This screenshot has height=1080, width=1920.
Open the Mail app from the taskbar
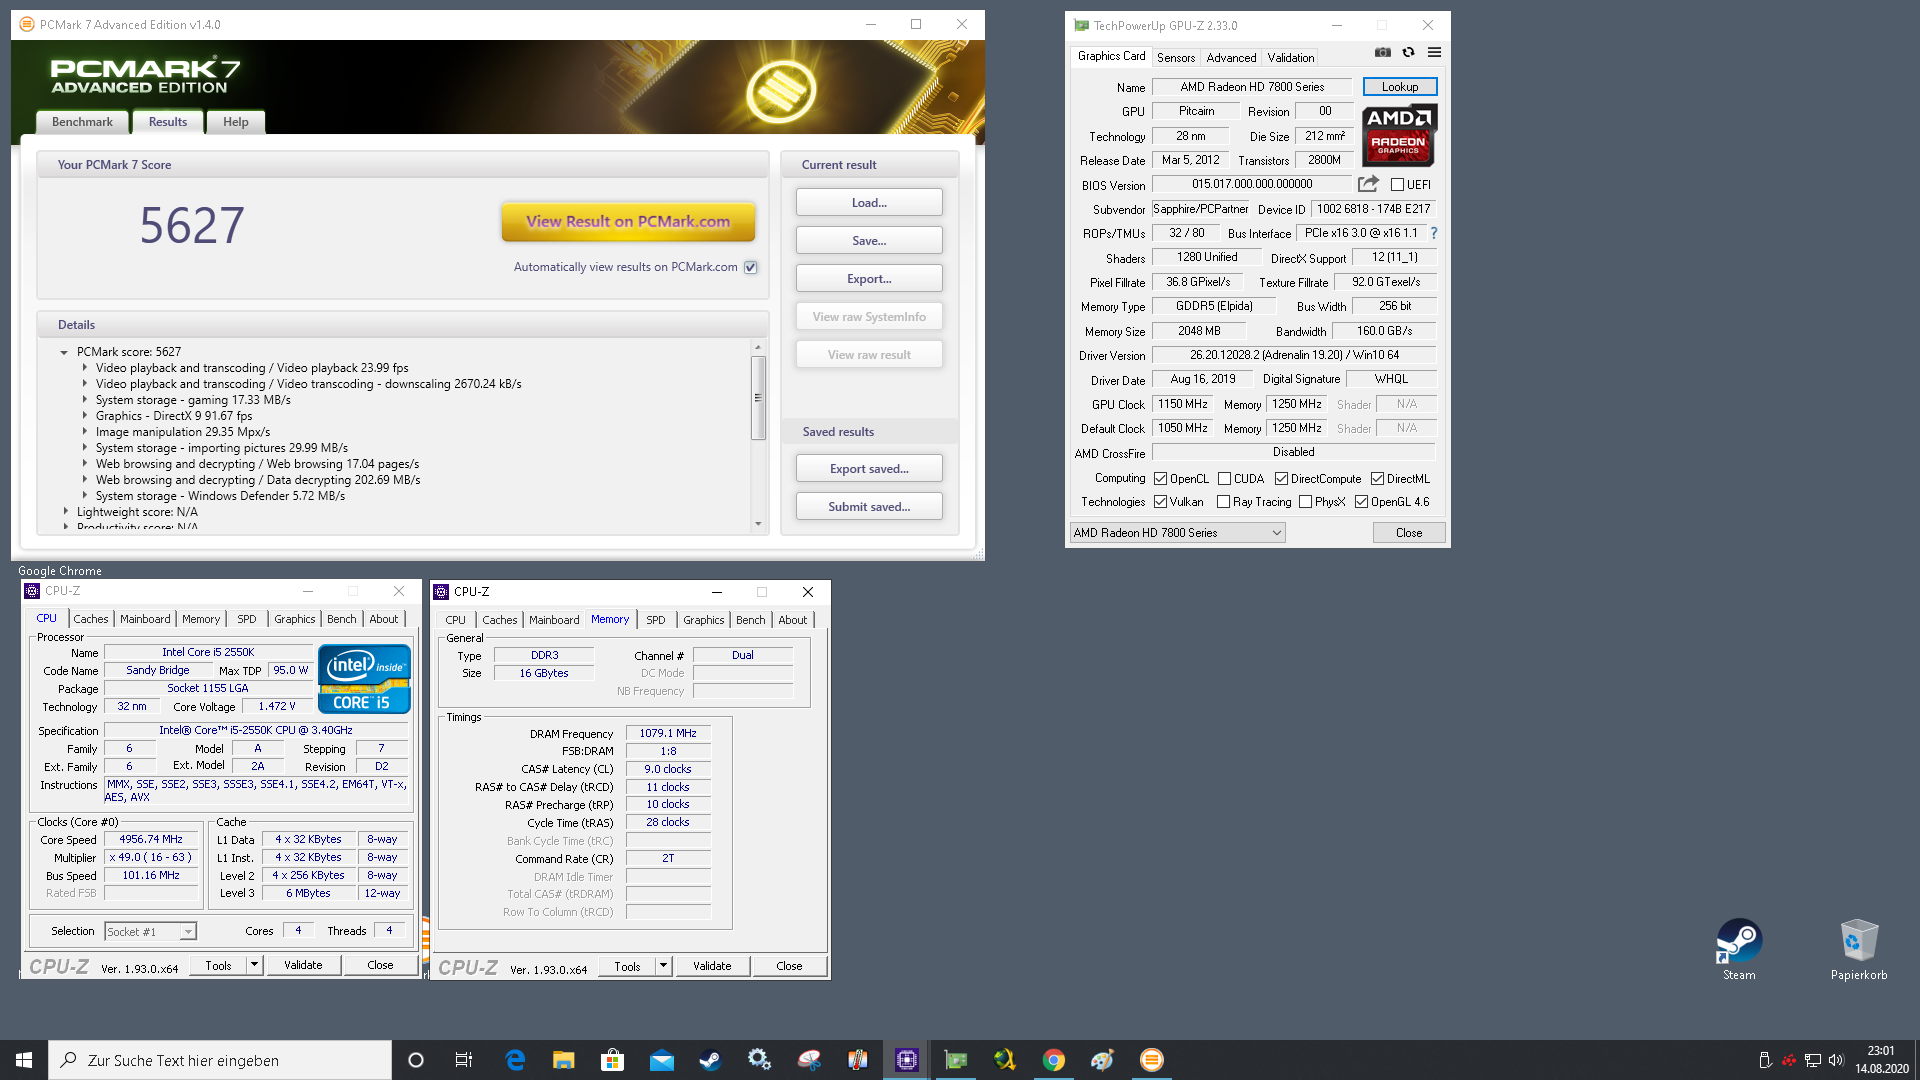(662, 1060)
